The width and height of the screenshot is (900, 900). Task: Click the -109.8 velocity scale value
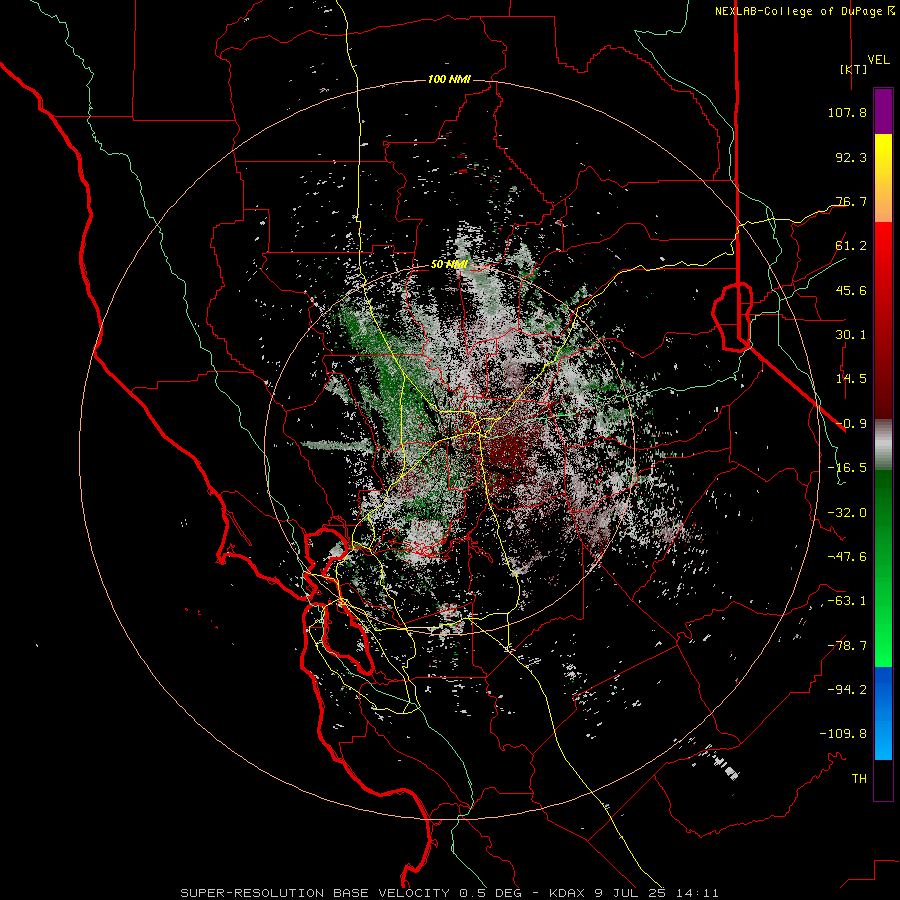coord(843,734)
